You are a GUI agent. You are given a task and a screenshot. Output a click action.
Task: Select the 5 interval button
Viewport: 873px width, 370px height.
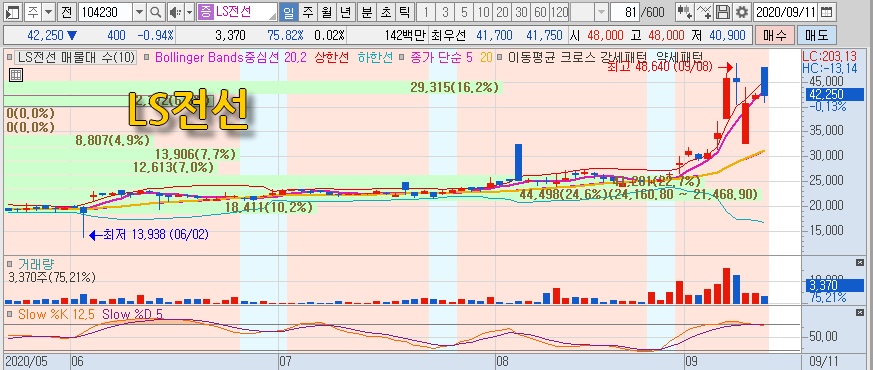(464, 12)
